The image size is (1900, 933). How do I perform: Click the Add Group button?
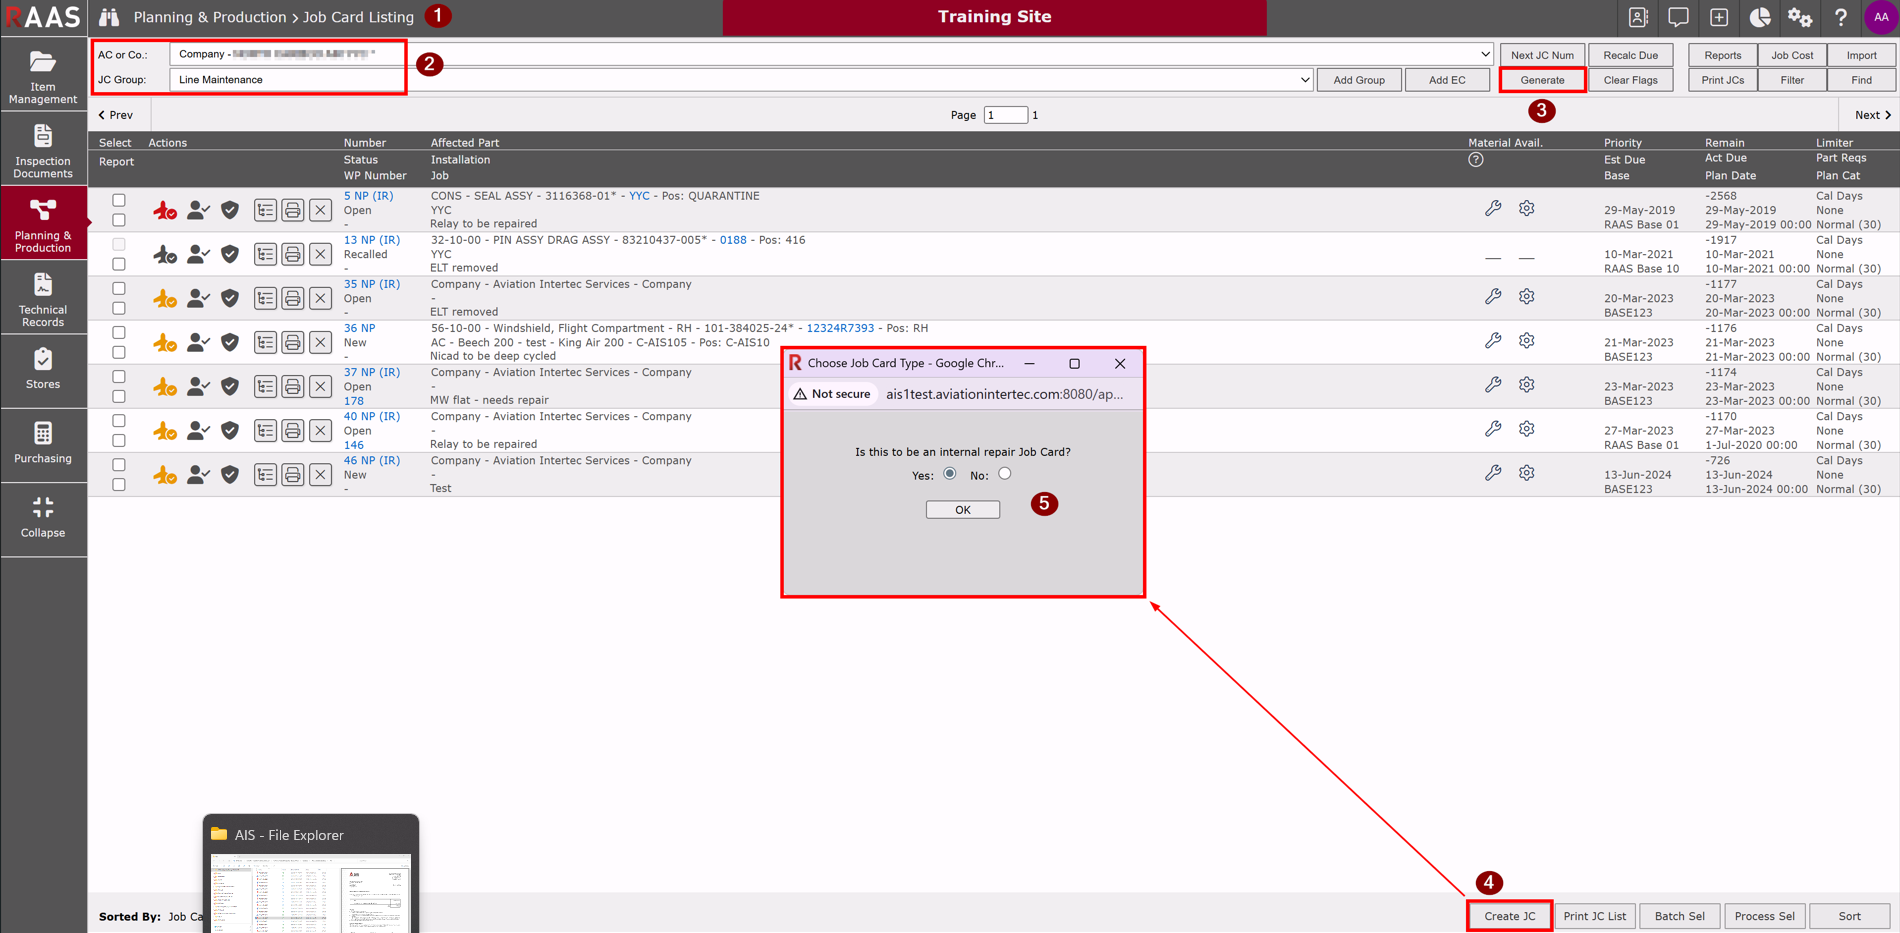pos(1359,80)
